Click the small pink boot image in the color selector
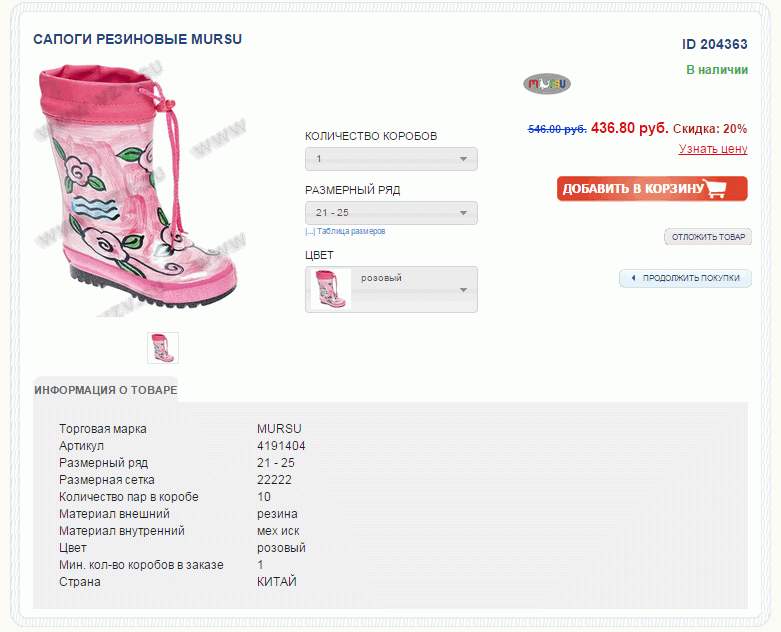Screen dimensions: 781x632 pyautogui.click(x=331, y=289)
